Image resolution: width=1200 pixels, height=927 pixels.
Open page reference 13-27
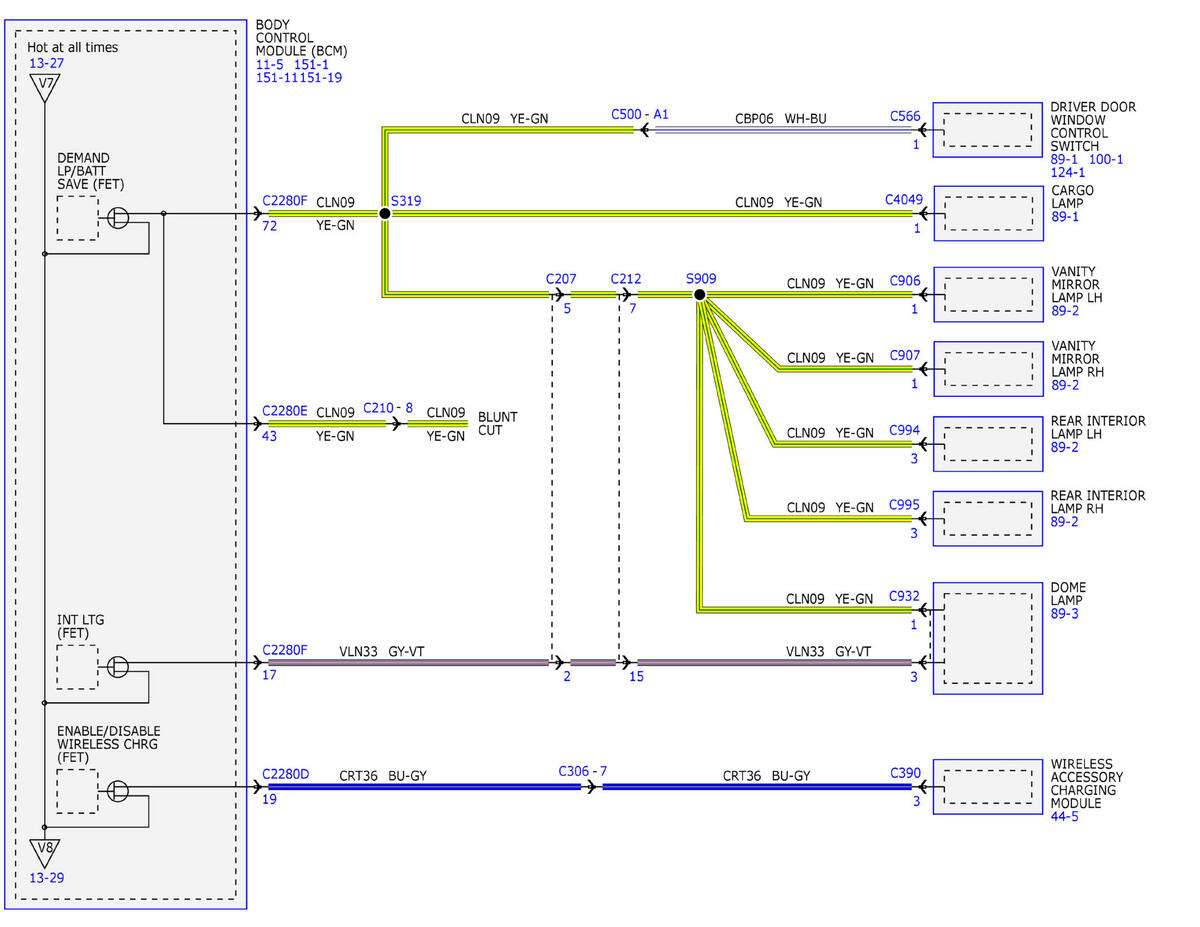(x=46, y=63)
